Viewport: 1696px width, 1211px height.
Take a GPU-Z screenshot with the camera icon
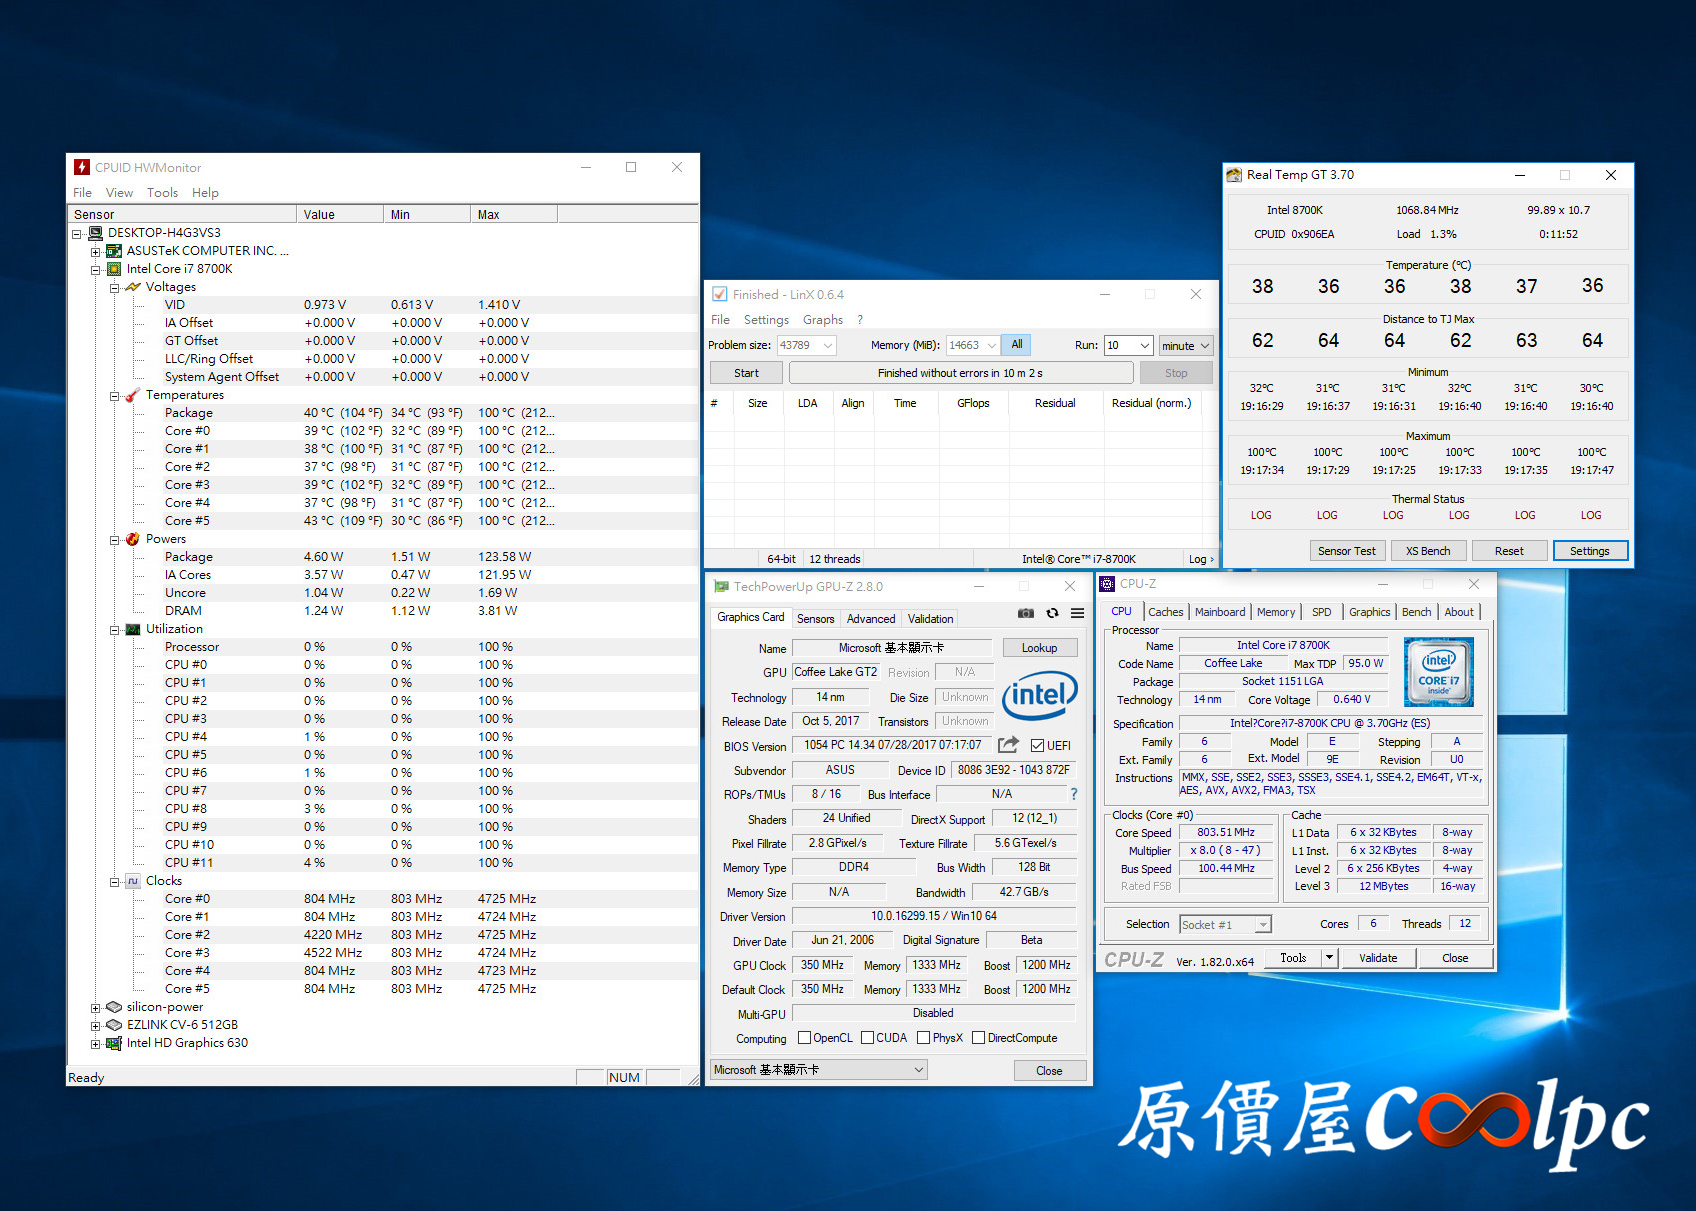(x=1025, y=613)
